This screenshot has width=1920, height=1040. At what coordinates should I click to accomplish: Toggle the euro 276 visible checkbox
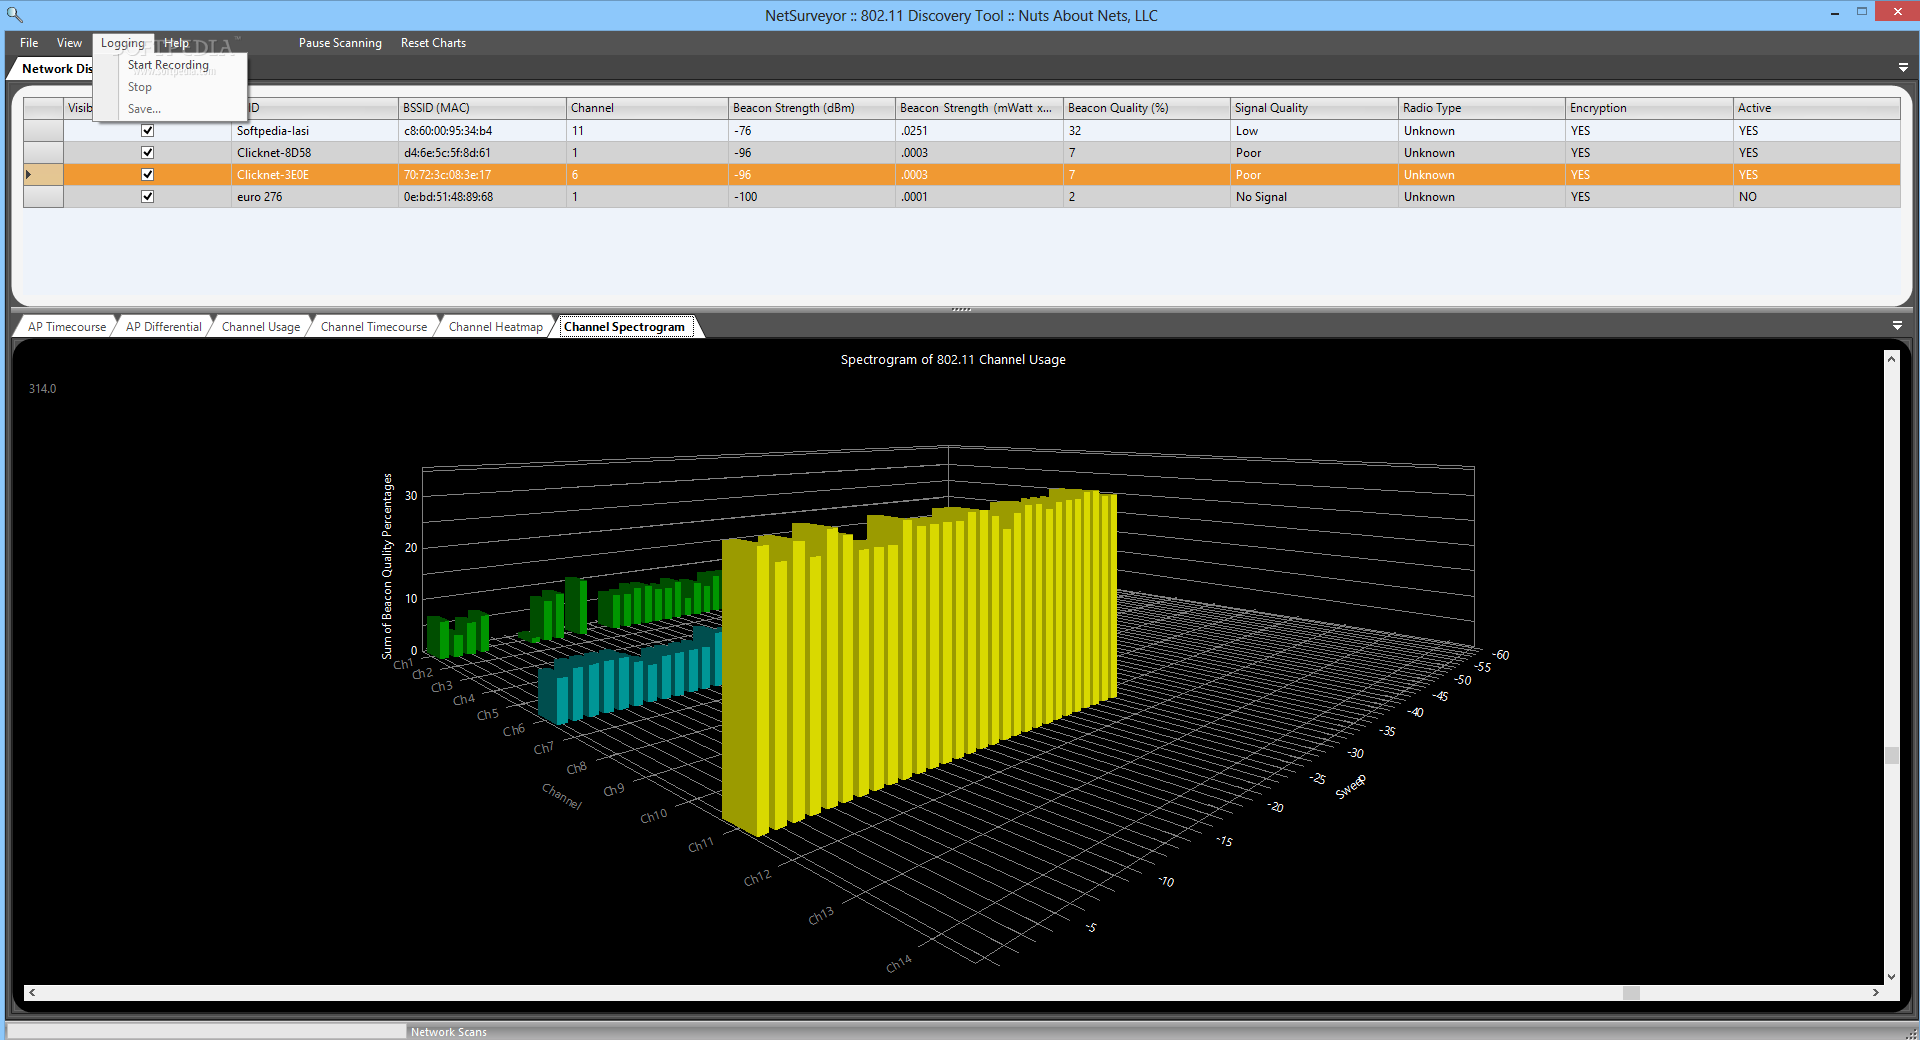[x=147, y=197]
